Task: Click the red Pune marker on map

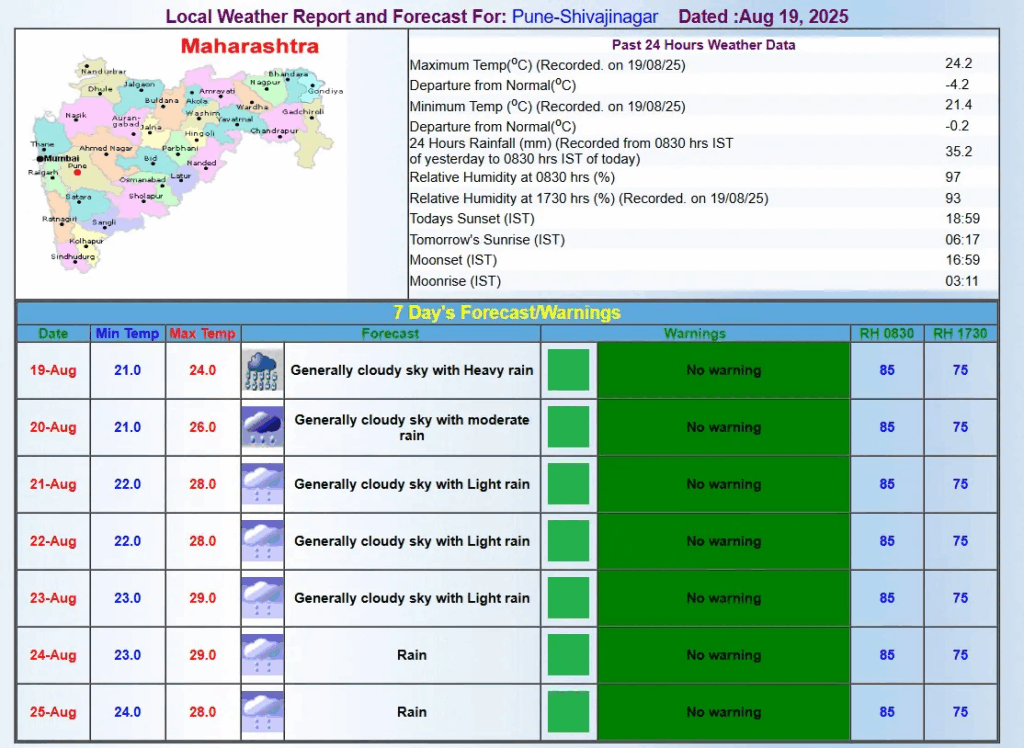Action: [77, 172]
